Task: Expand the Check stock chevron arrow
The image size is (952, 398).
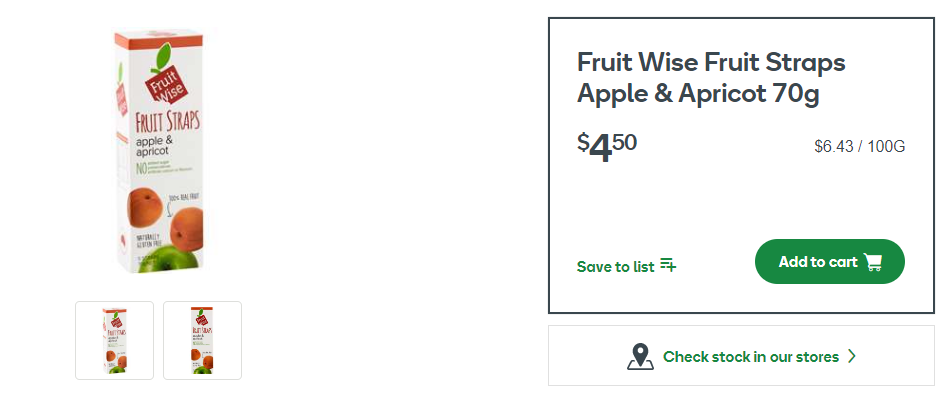Action: tap(852, 356)
